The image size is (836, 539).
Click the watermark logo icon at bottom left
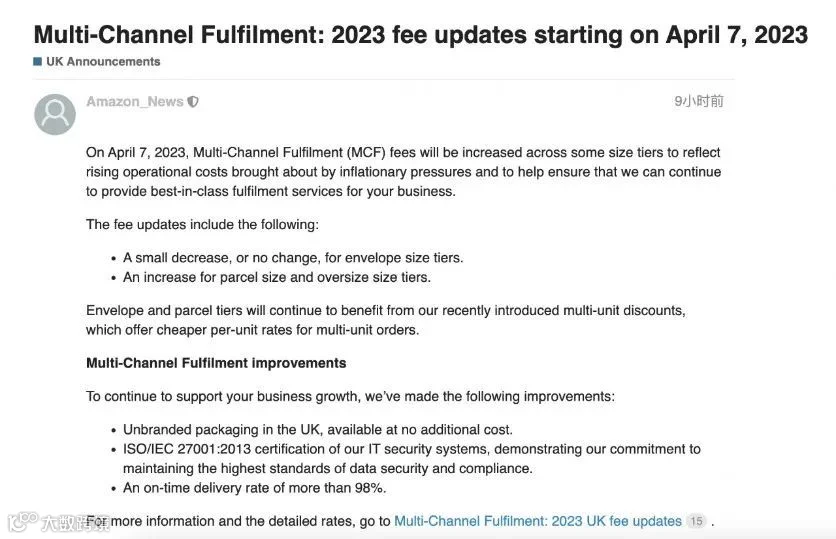click(23, 521)
